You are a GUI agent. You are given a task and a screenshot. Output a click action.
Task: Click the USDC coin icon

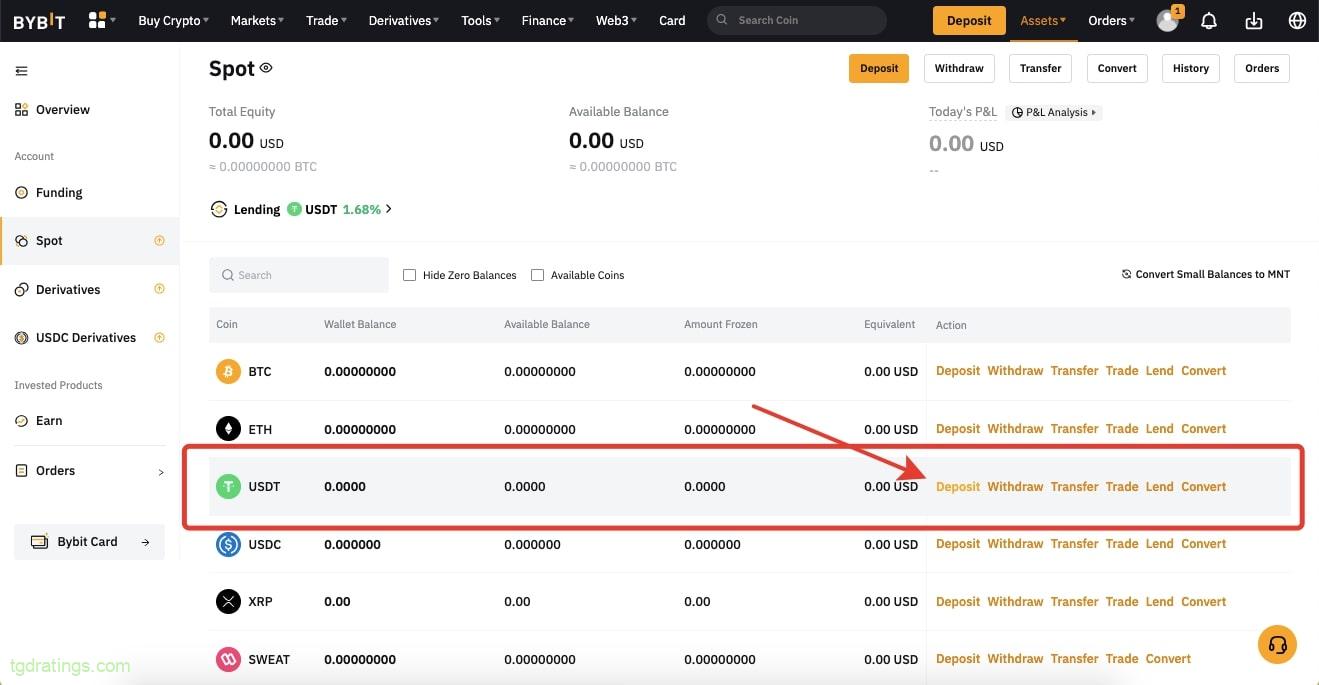pyautogui.click(x=229, y=544)
